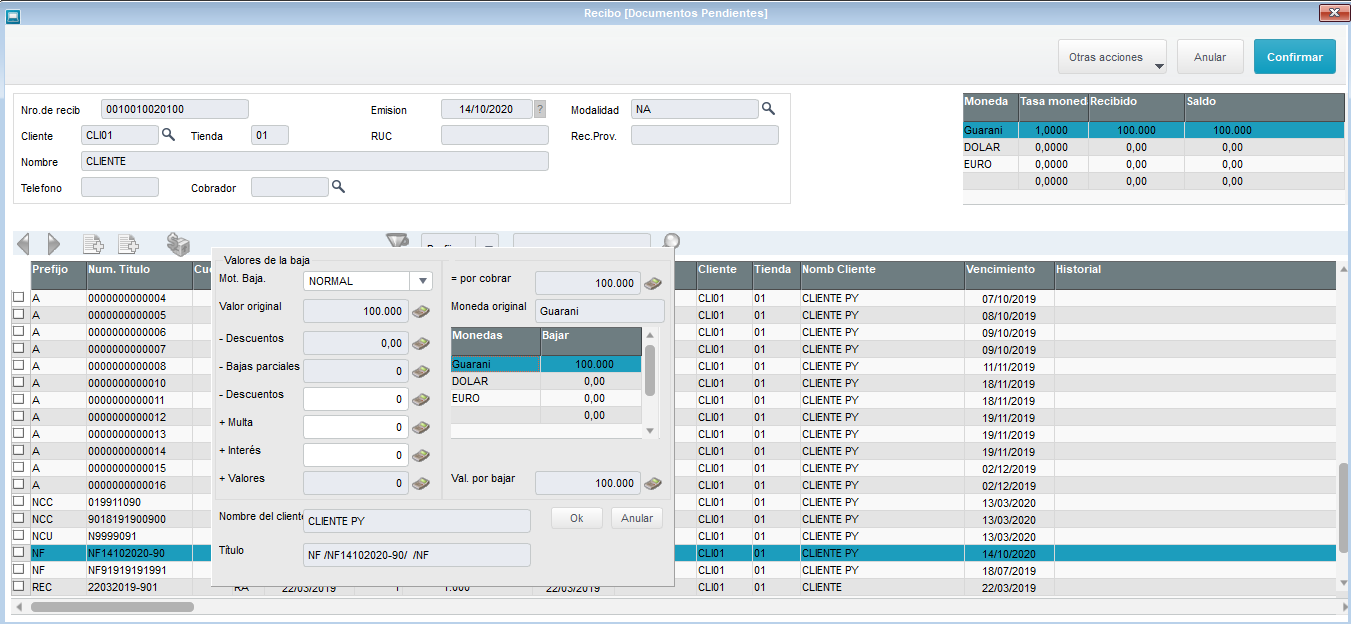Click the Tienda field showing 01
This screenshot has width=1351, height=624.
[270, 135]
